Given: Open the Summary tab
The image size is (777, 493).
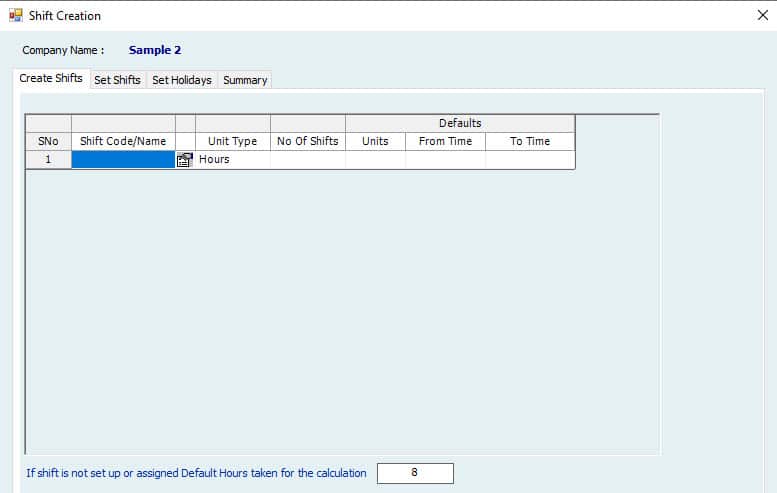Looking at the screenshot, I should click(x=245, y=80).
